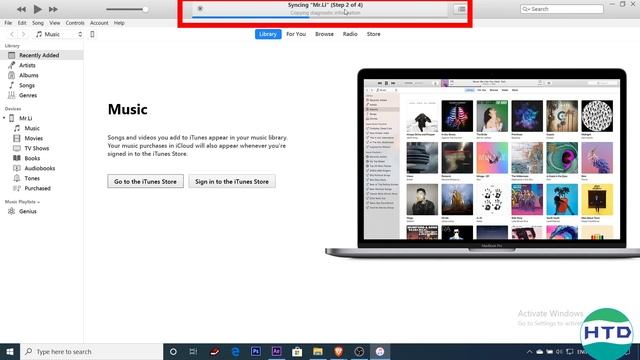Expand the Music Playlists section header

(x=22, y=202)
